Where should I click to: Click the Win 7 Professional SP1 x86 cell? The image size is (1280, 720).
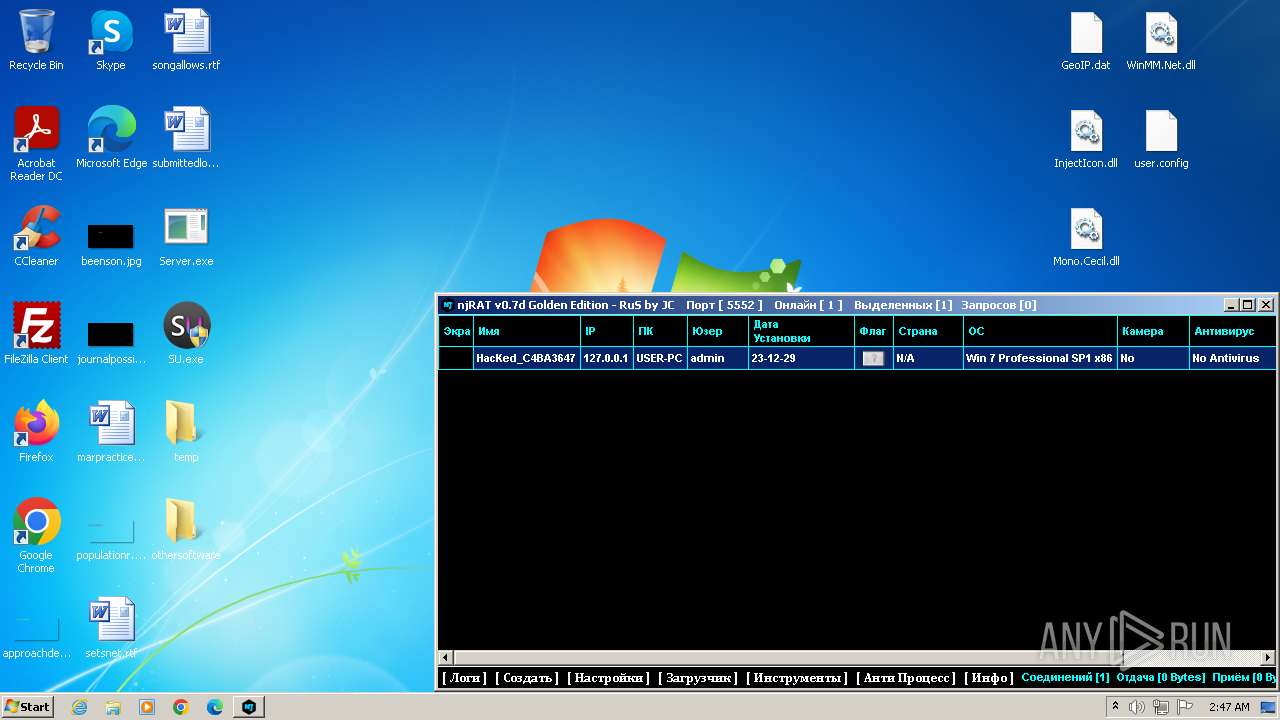click(x=1040, y=358)
